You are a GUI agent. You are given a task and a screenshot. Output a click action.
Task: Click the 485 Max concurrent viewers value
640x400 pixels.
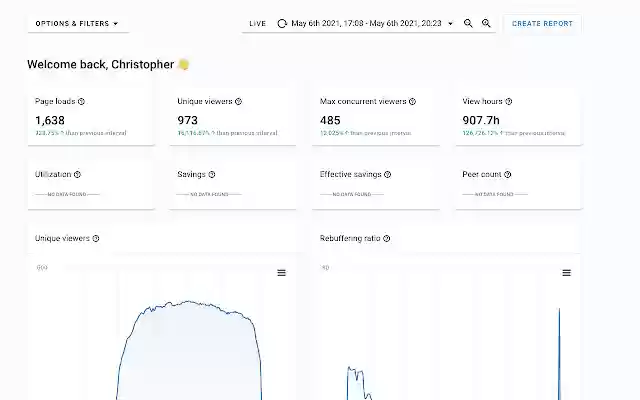pos(330,120)
